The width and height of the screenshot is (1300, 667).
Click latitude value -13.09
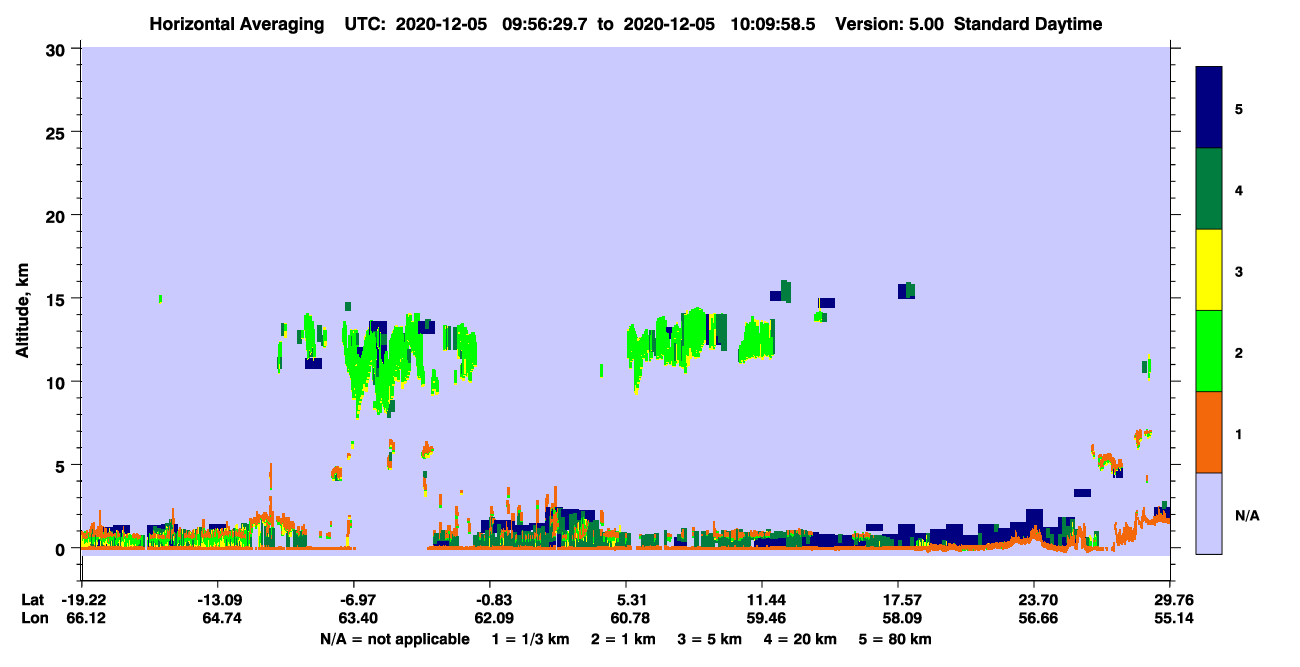click(x=218, y=600)
